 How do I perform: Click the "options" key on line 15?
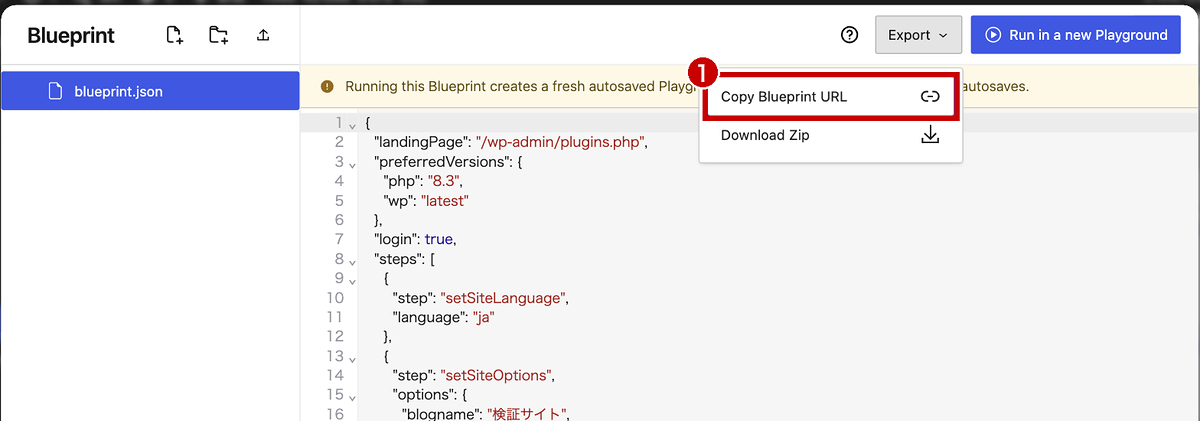tap(421, 395)
